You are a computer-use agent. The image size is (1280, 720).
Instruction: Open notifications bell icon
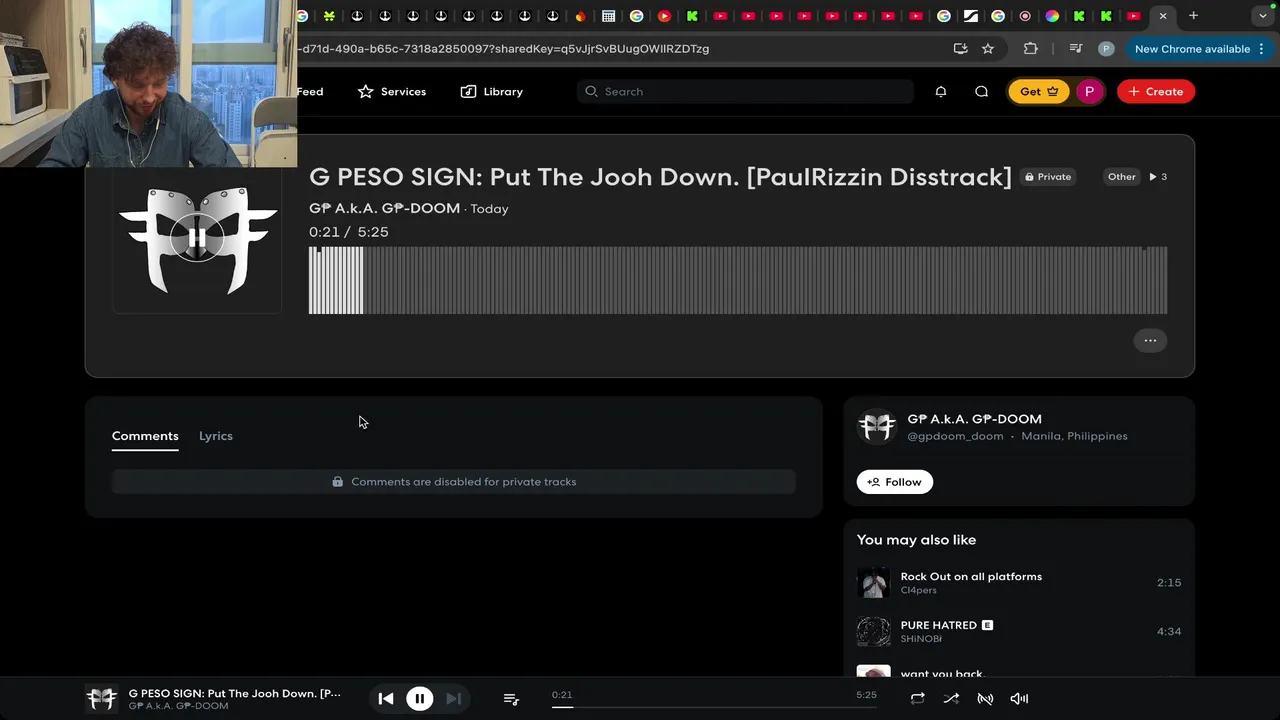pyautogui.click(x=941, y=91)
